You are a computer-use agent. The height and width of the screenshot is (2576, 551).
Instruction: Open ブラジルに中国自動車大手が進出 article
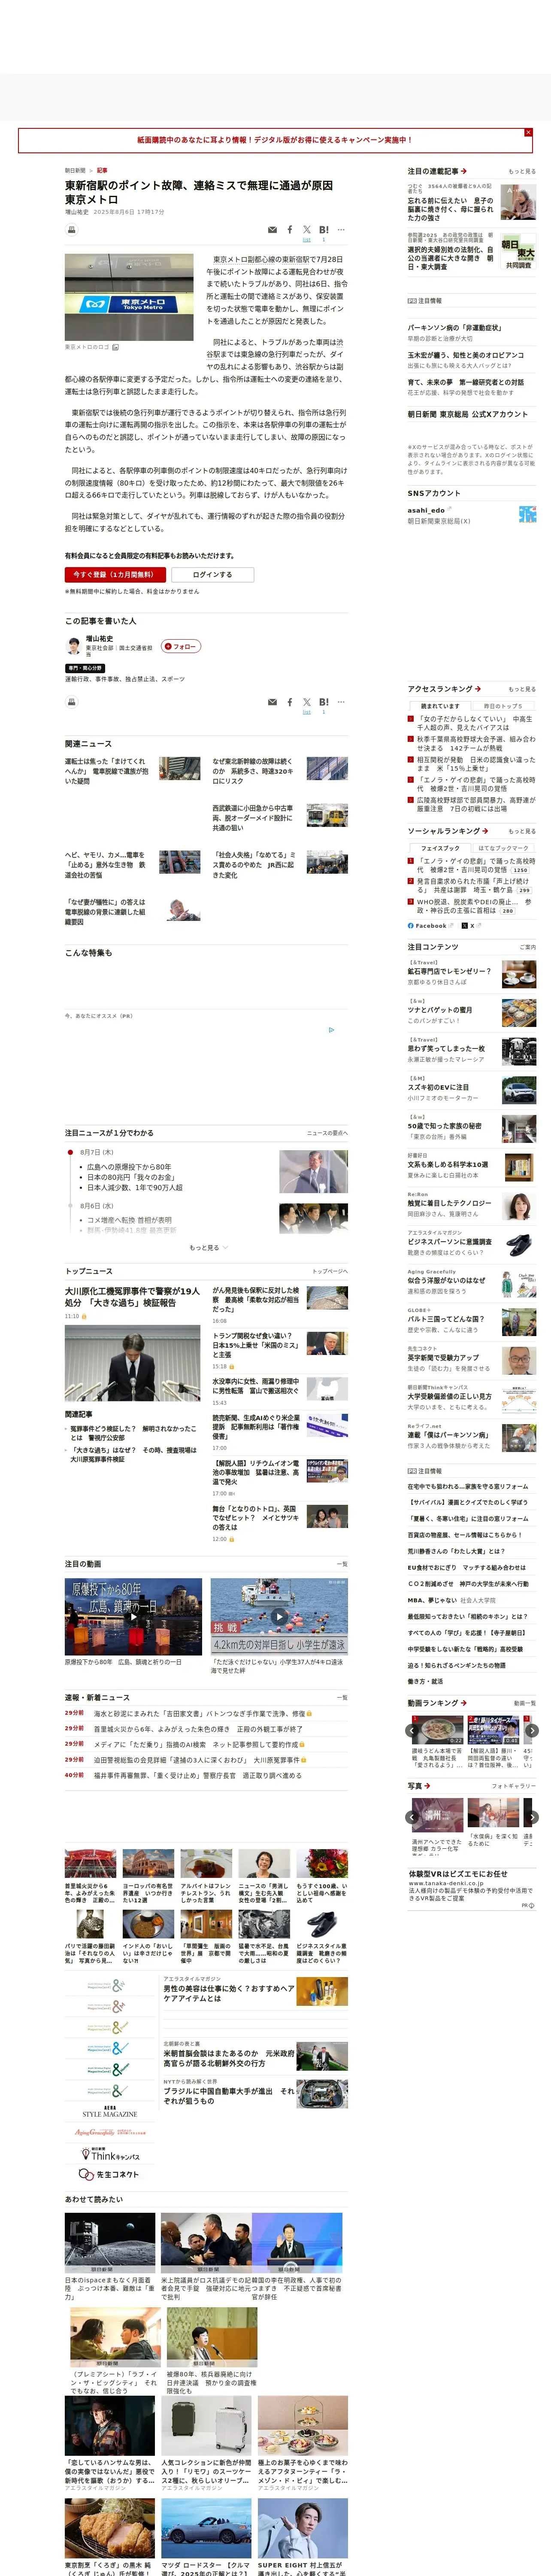click(229, 2096)
